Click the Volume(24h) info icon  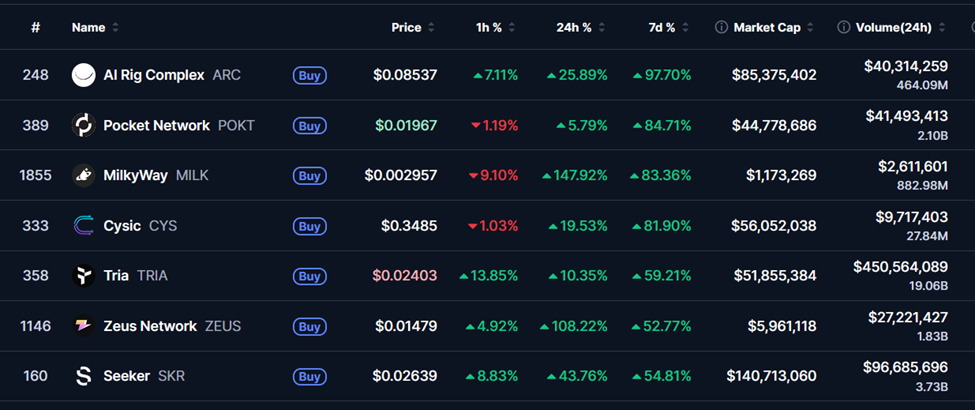(843, 27)
